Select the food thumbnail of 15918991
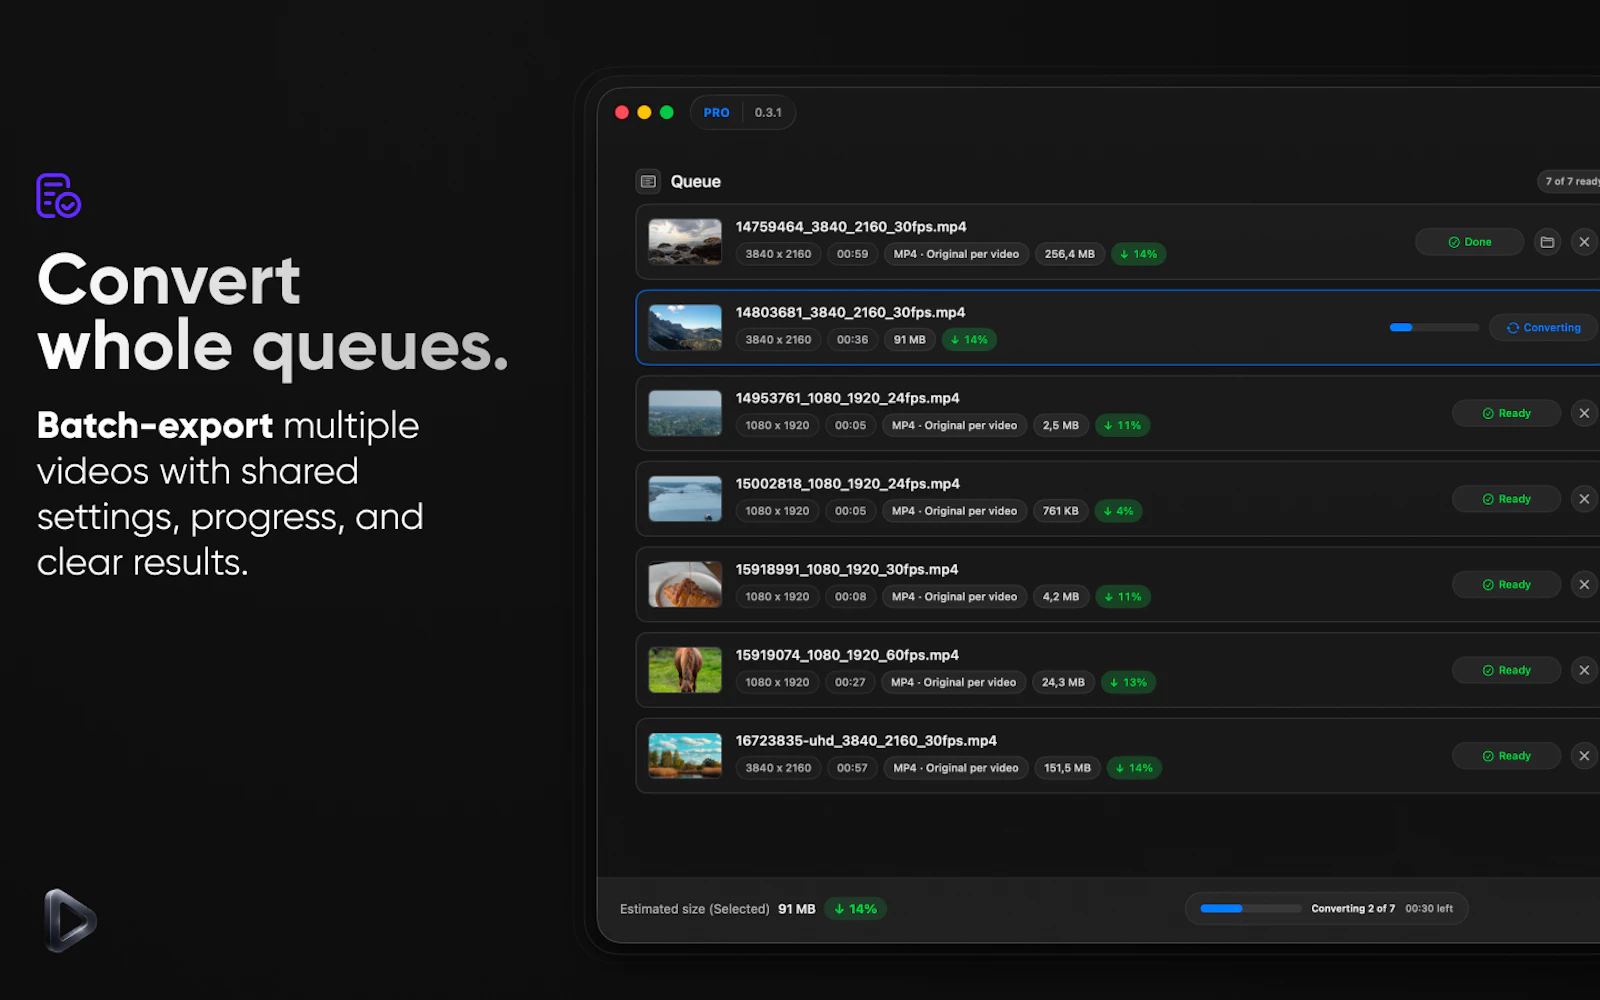 coord(685,585)
